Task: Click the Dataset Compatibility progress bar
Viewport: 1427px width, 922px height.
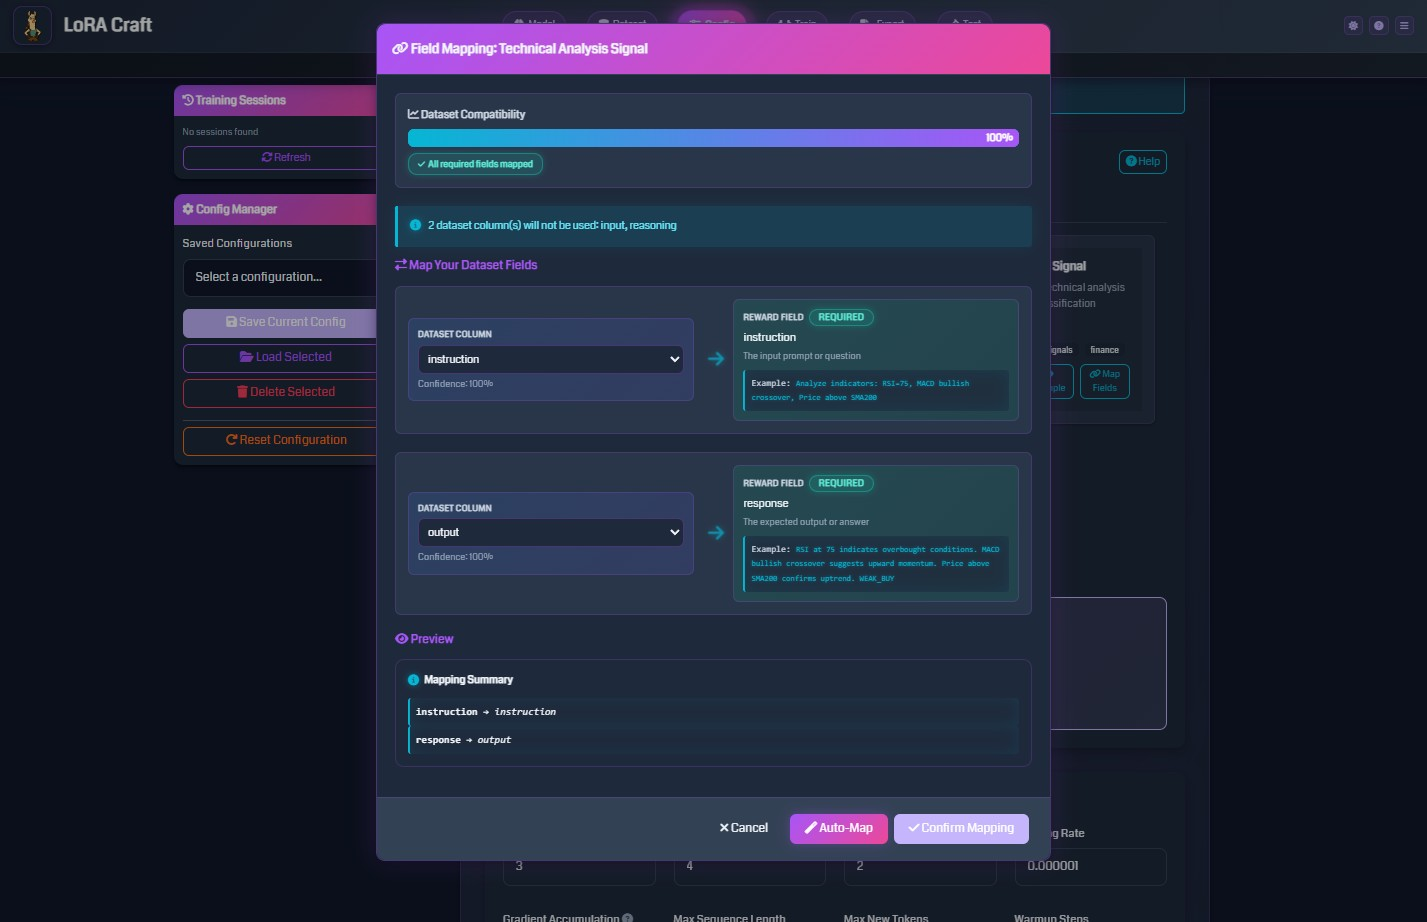Action: tap(712, 138)
